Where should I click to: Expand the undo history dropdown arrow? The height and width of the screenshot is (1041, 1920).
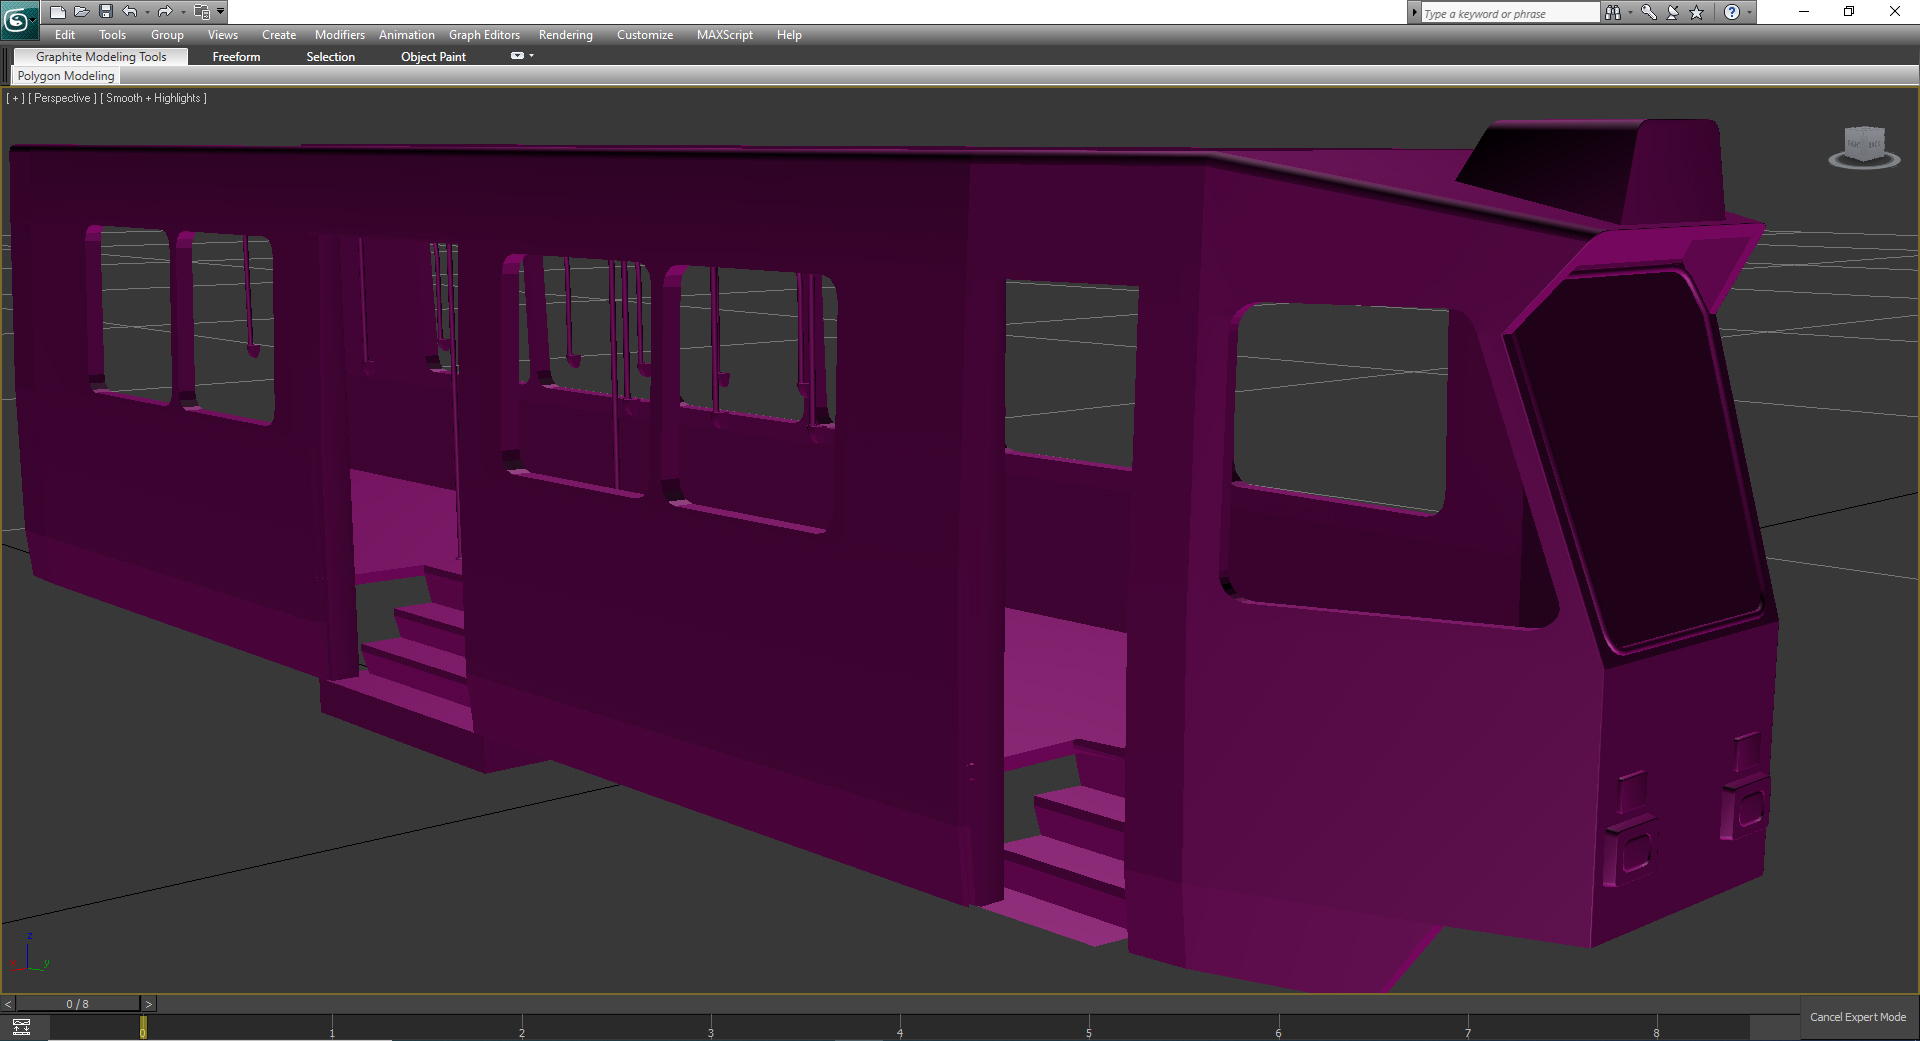(x=147, y=12)
